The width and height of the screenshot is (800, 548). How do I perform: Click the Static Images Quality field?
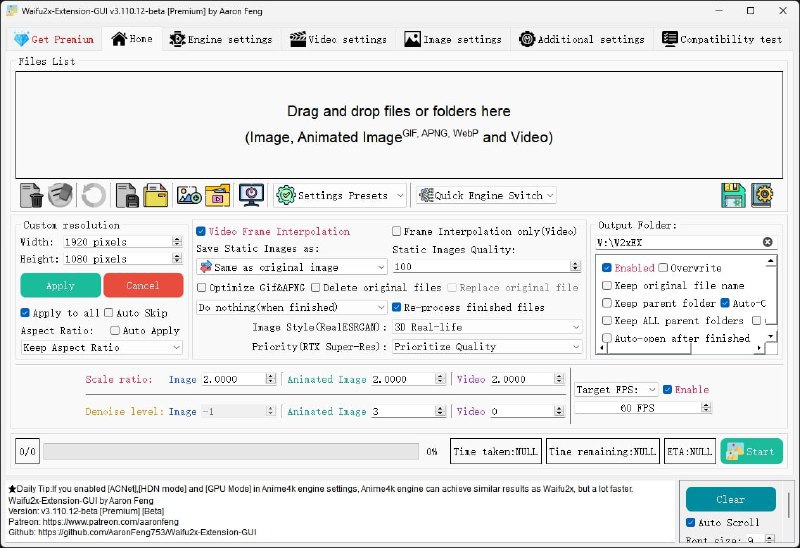pyautogui.click(x=480, y=267)
